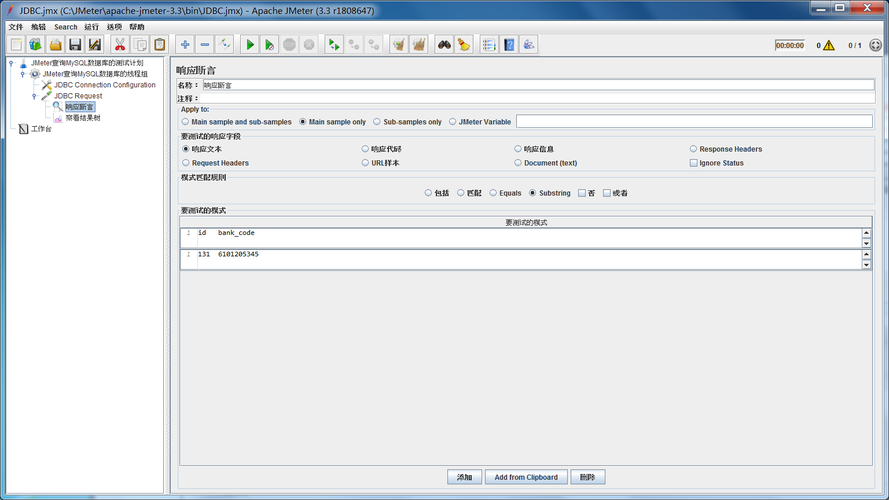Screen dimensions: 889x500
Task: Click the blue plus Expand All icon
Action: [x=185, y=45]
